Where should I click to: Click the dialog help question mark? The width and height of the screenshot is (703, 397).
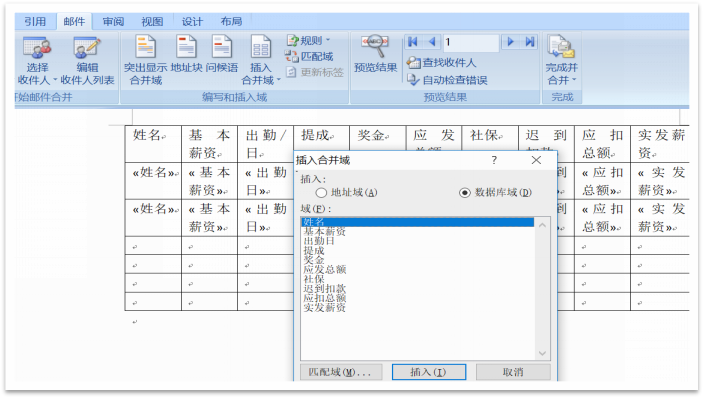click(494, 160)
